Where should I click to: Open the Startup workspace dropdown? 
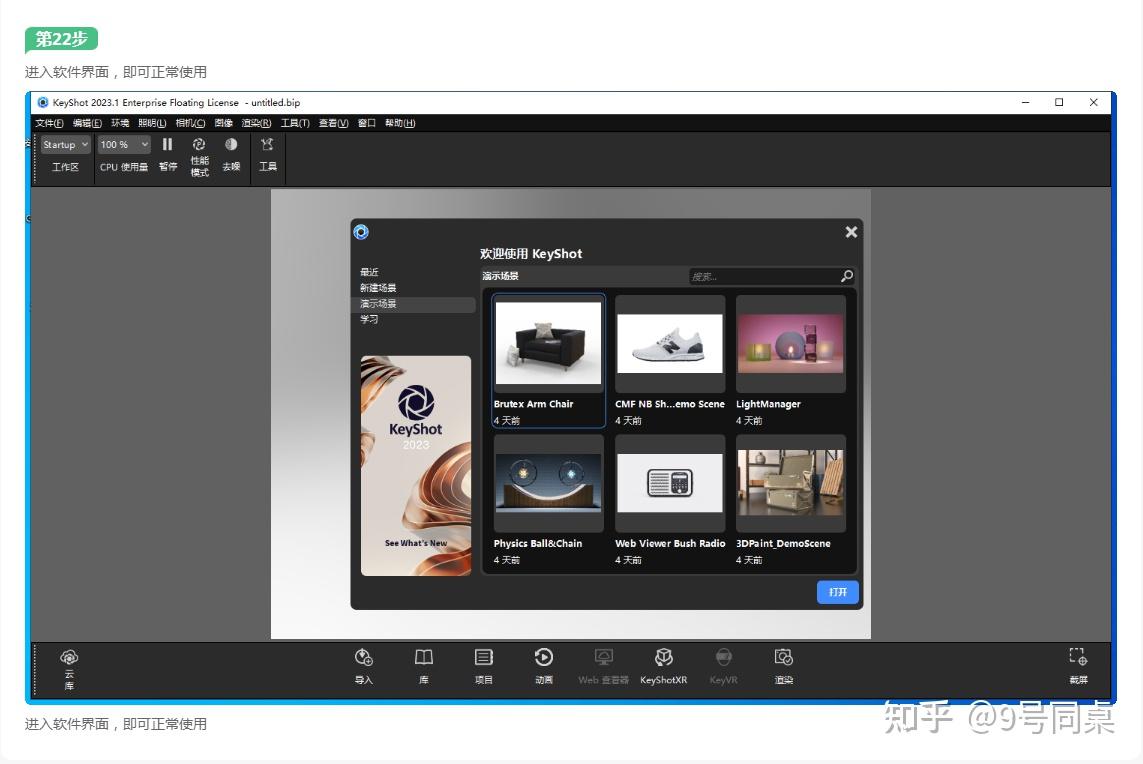click(63, 144)
